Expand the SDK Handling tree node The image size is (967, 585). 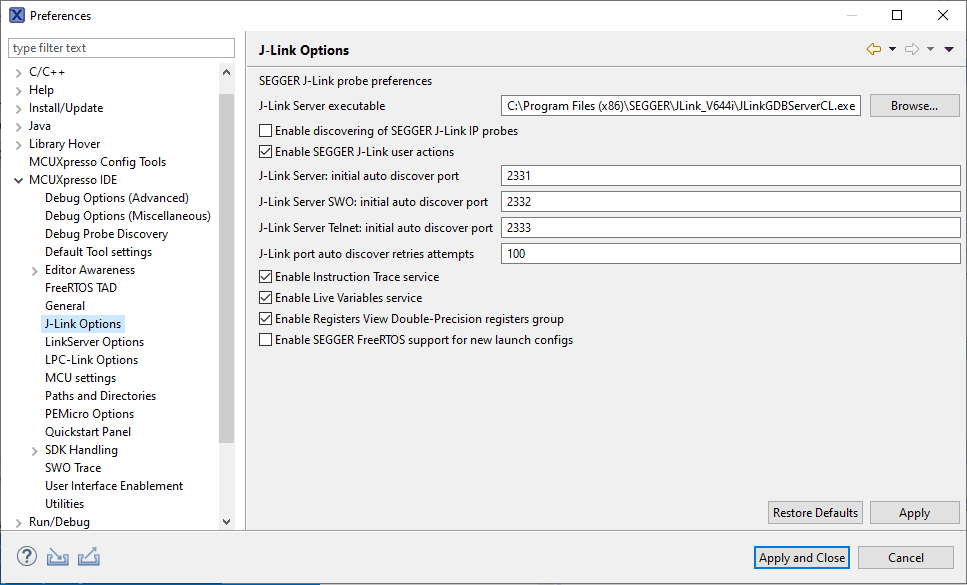pos(35,450)
